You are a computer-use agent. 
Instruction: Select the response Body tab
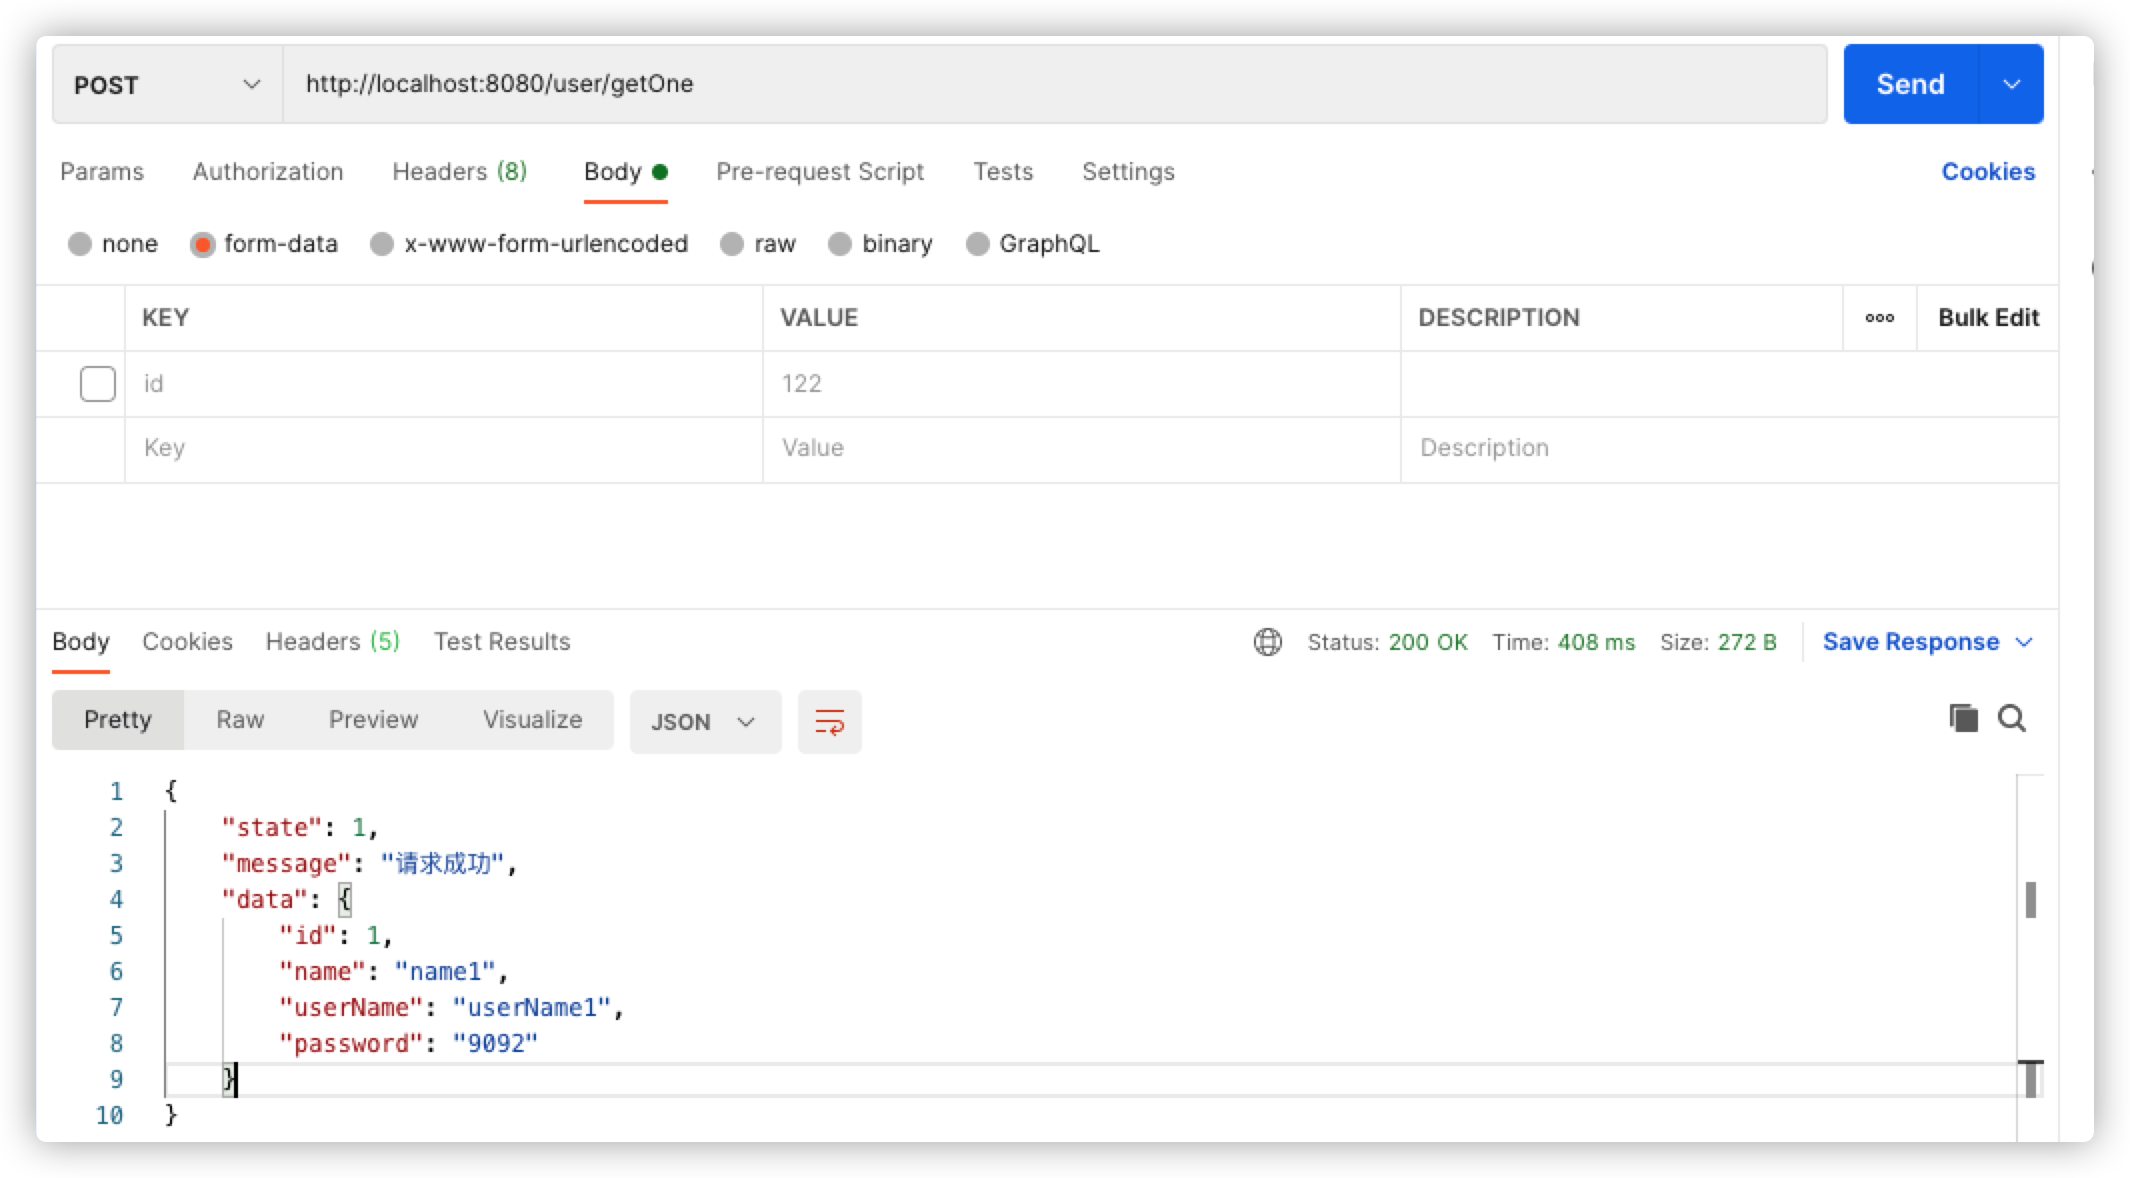(81, 642)
